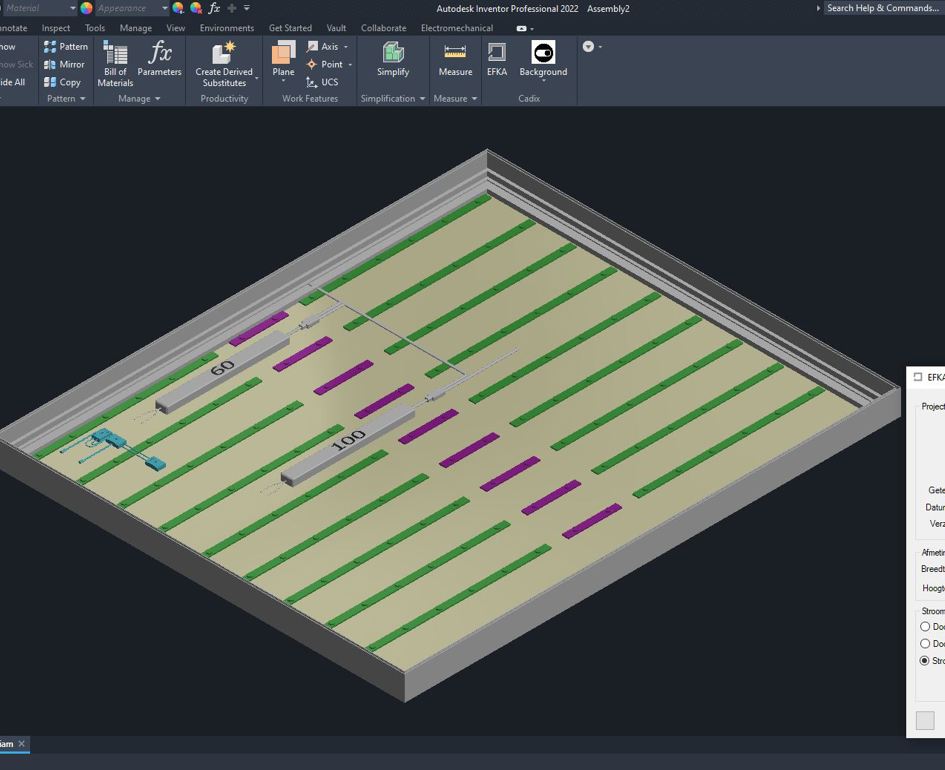Screen dimensions: 945x770
Task: Click Create Derived Substitutes
Action: 224,63
